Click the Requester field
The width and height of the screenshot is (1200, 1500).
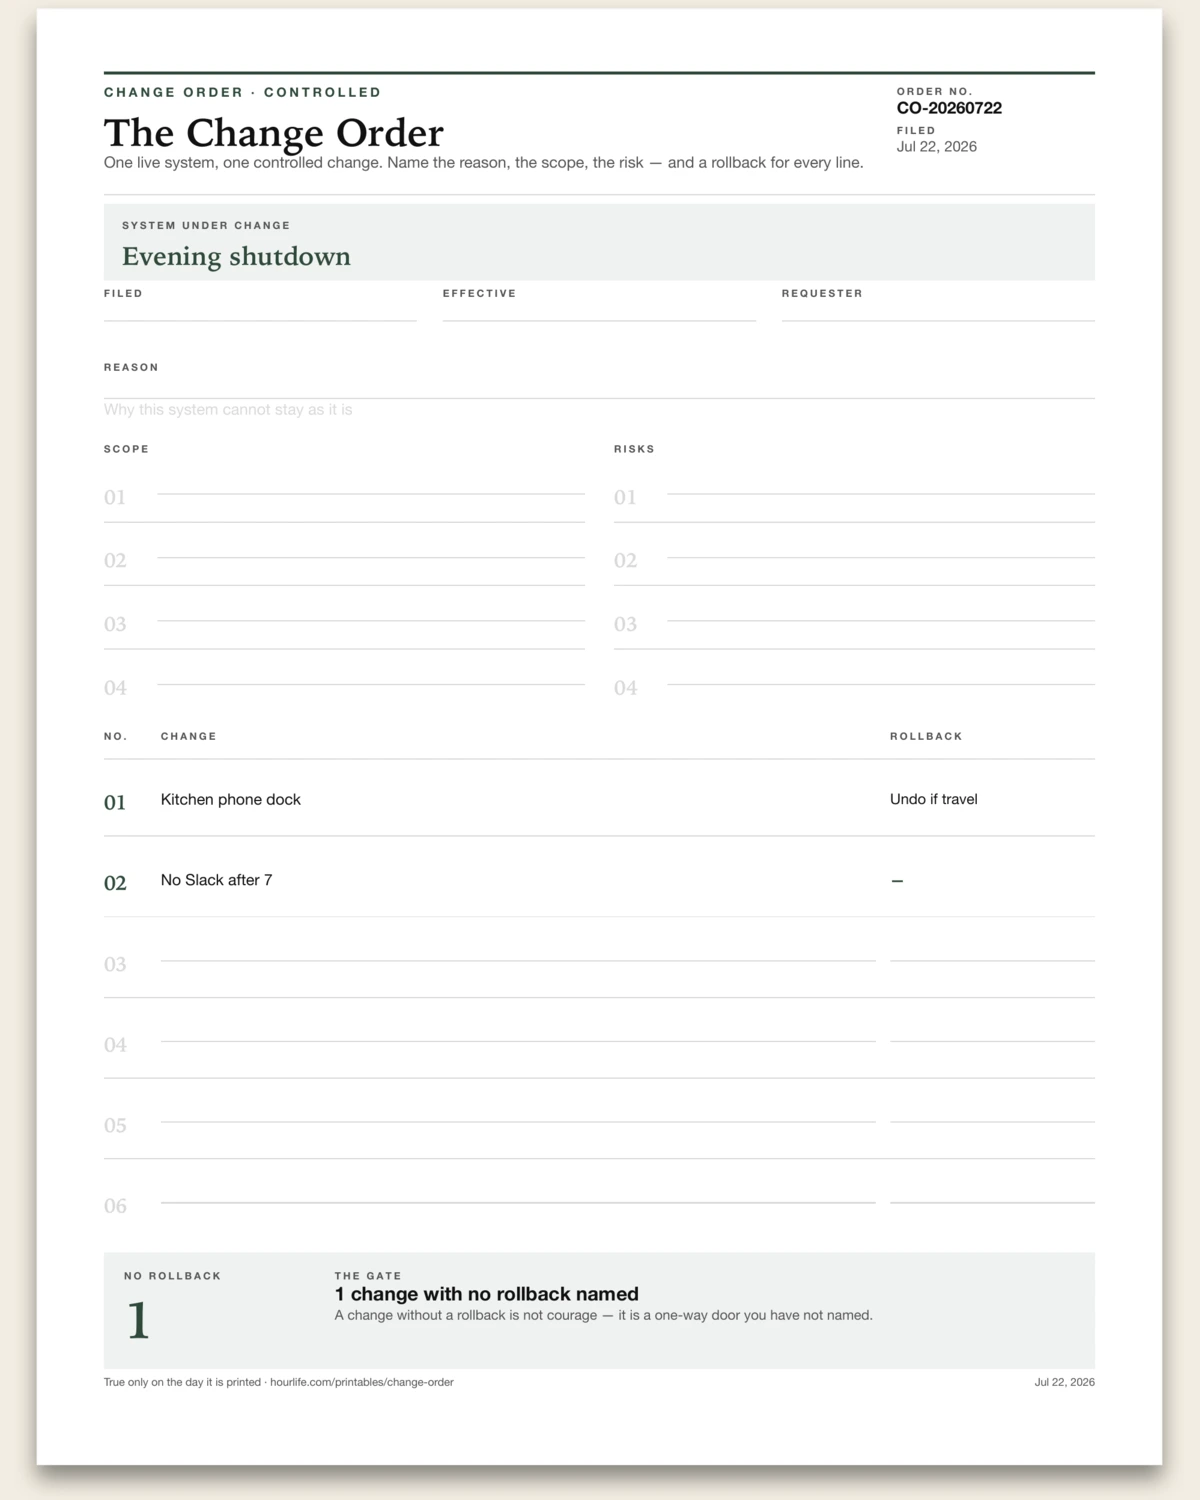coord(938,312)
